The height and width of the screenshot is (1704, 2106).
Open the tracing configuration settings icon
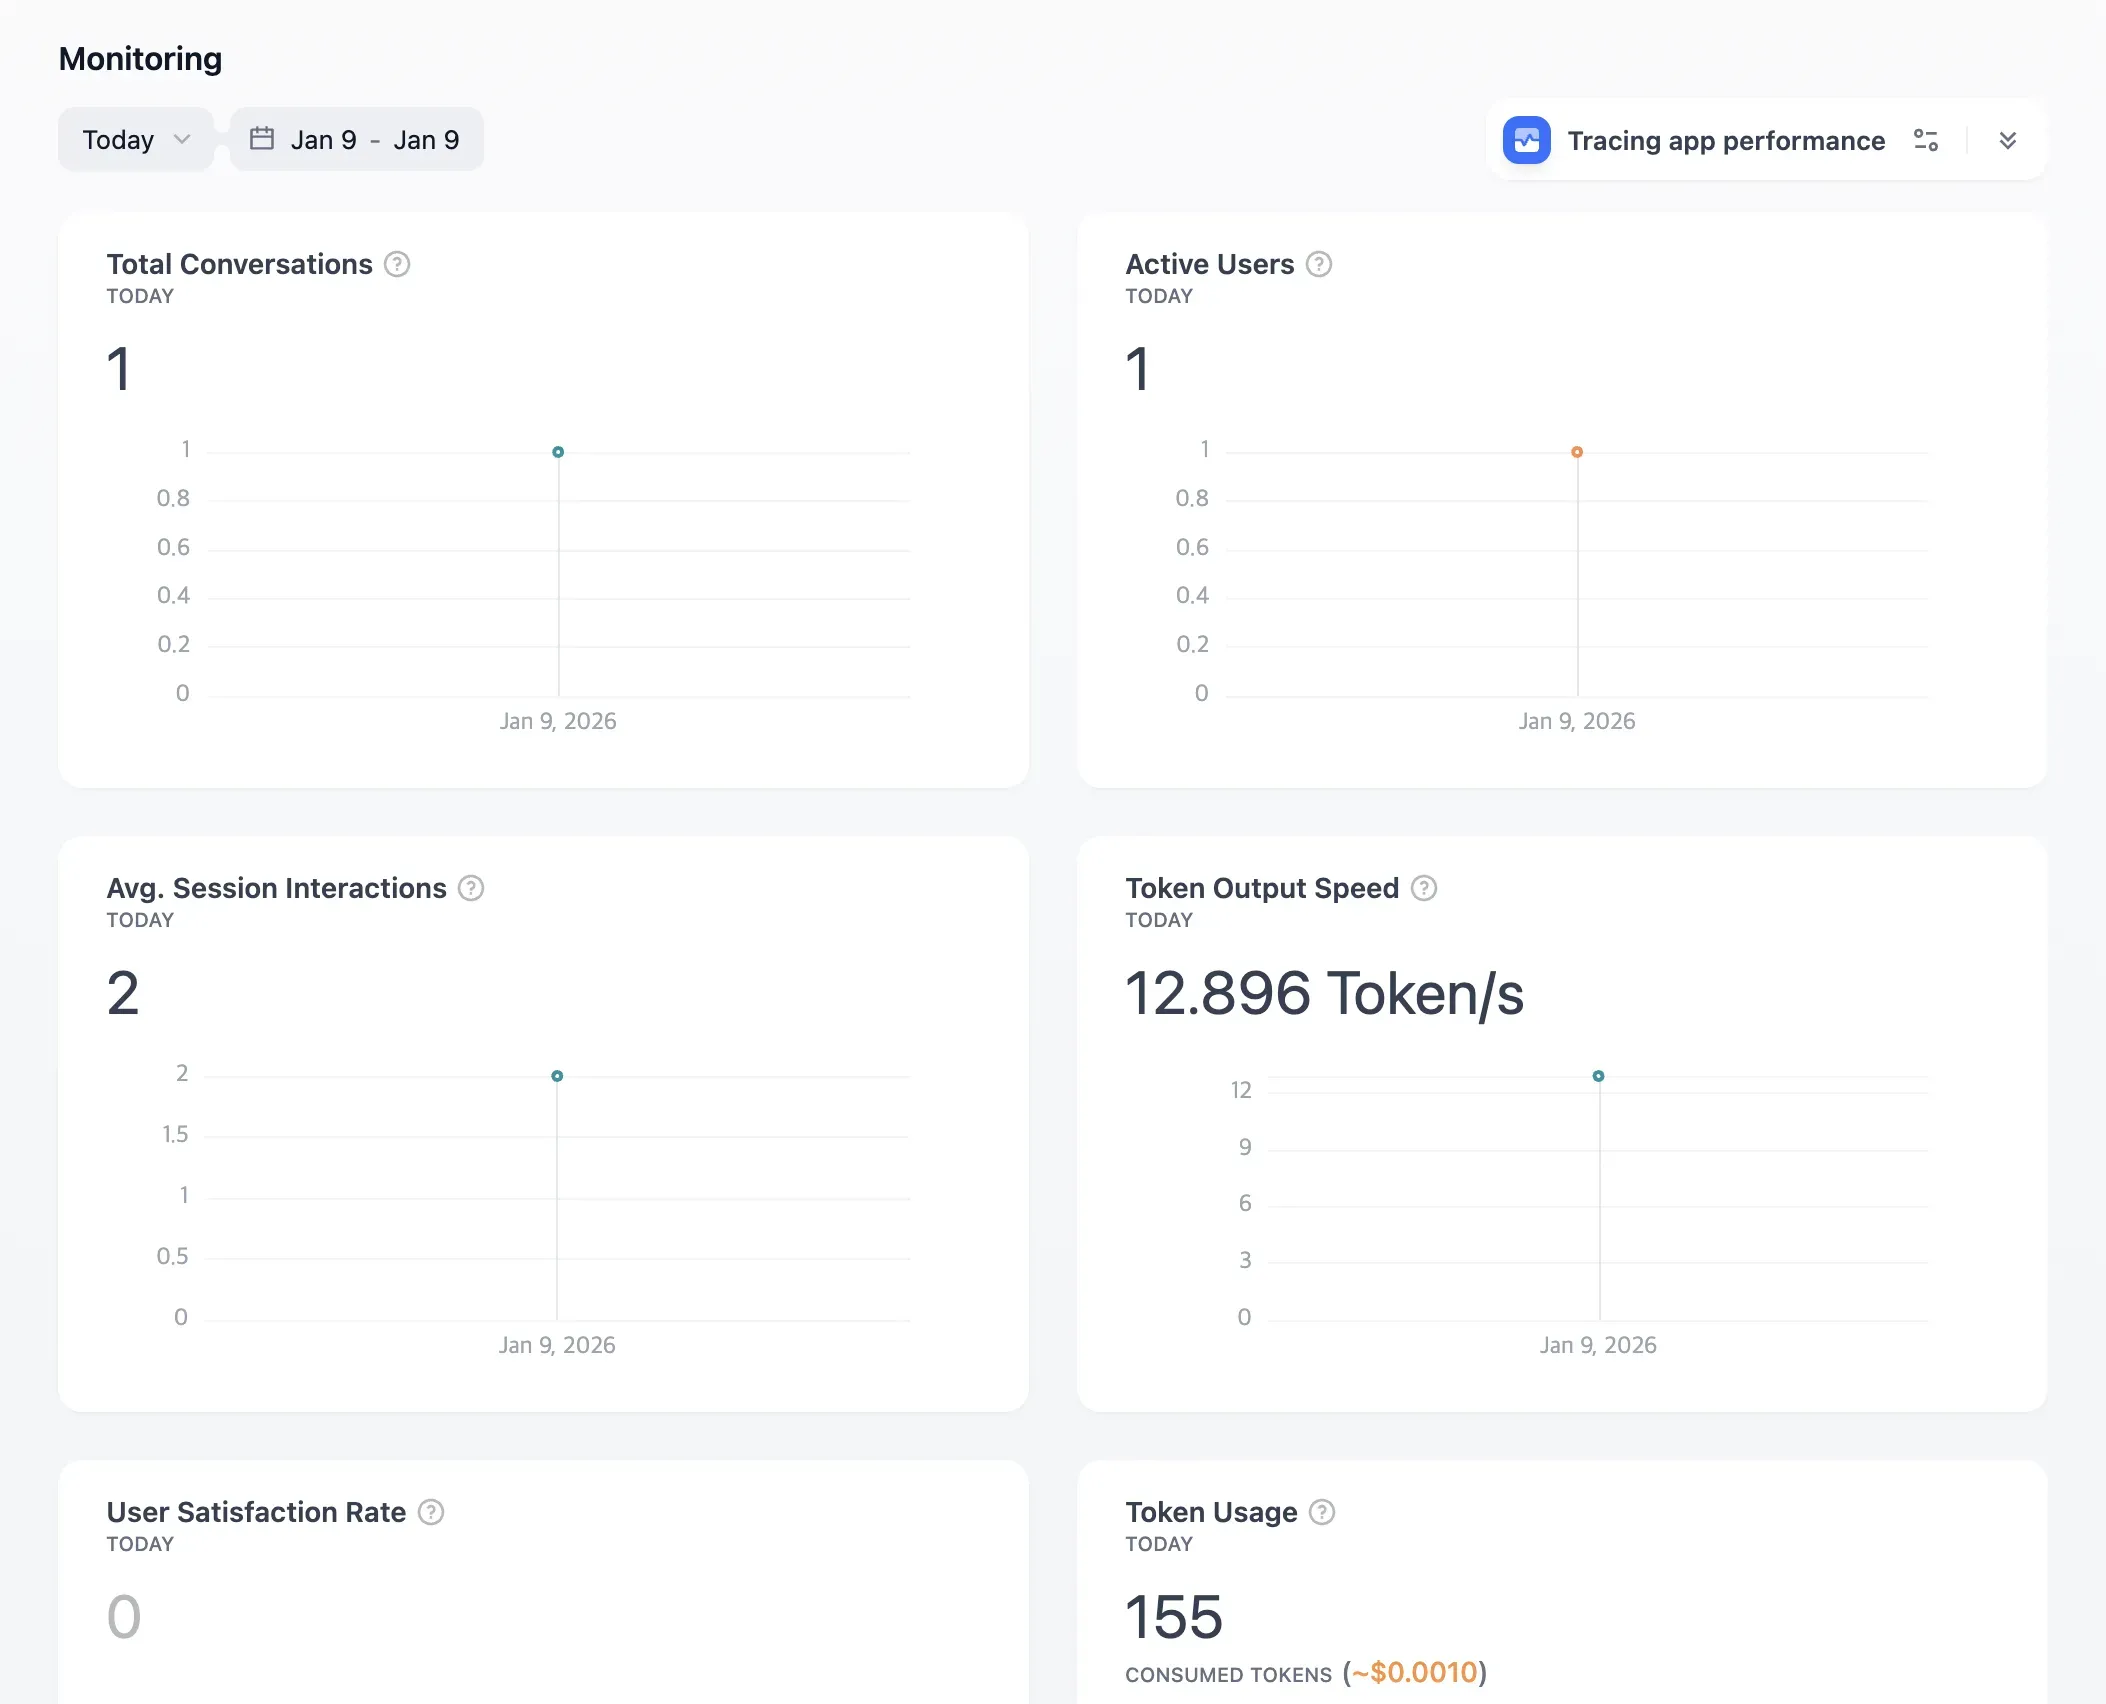1926,141
